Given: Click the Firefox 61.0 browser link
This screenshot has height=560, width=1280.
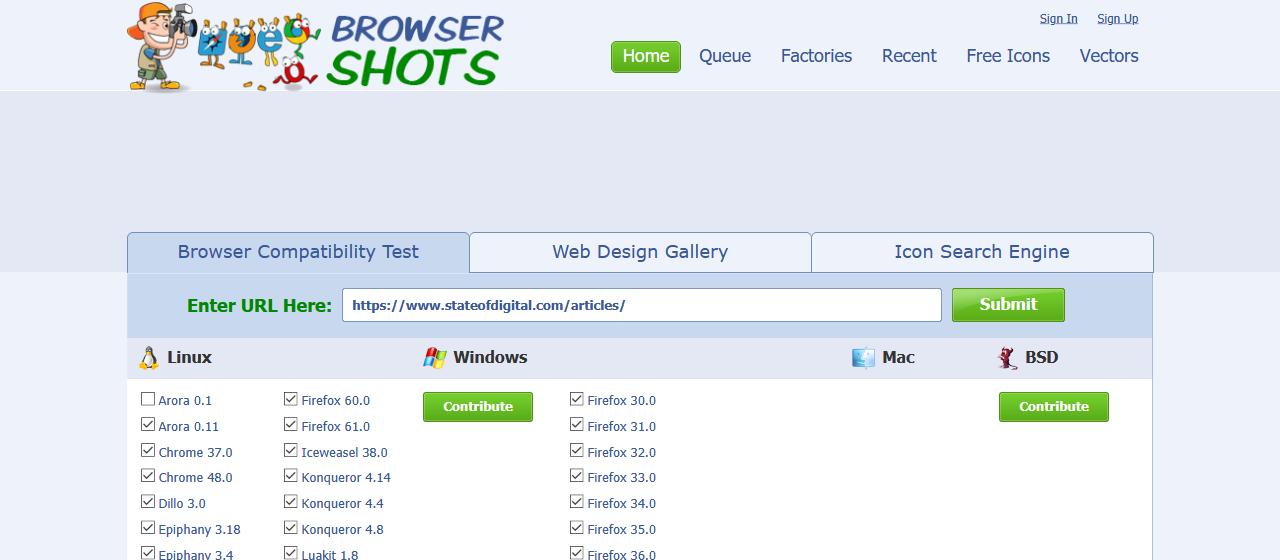Looking at the screenshot, I should coord(335,427).
